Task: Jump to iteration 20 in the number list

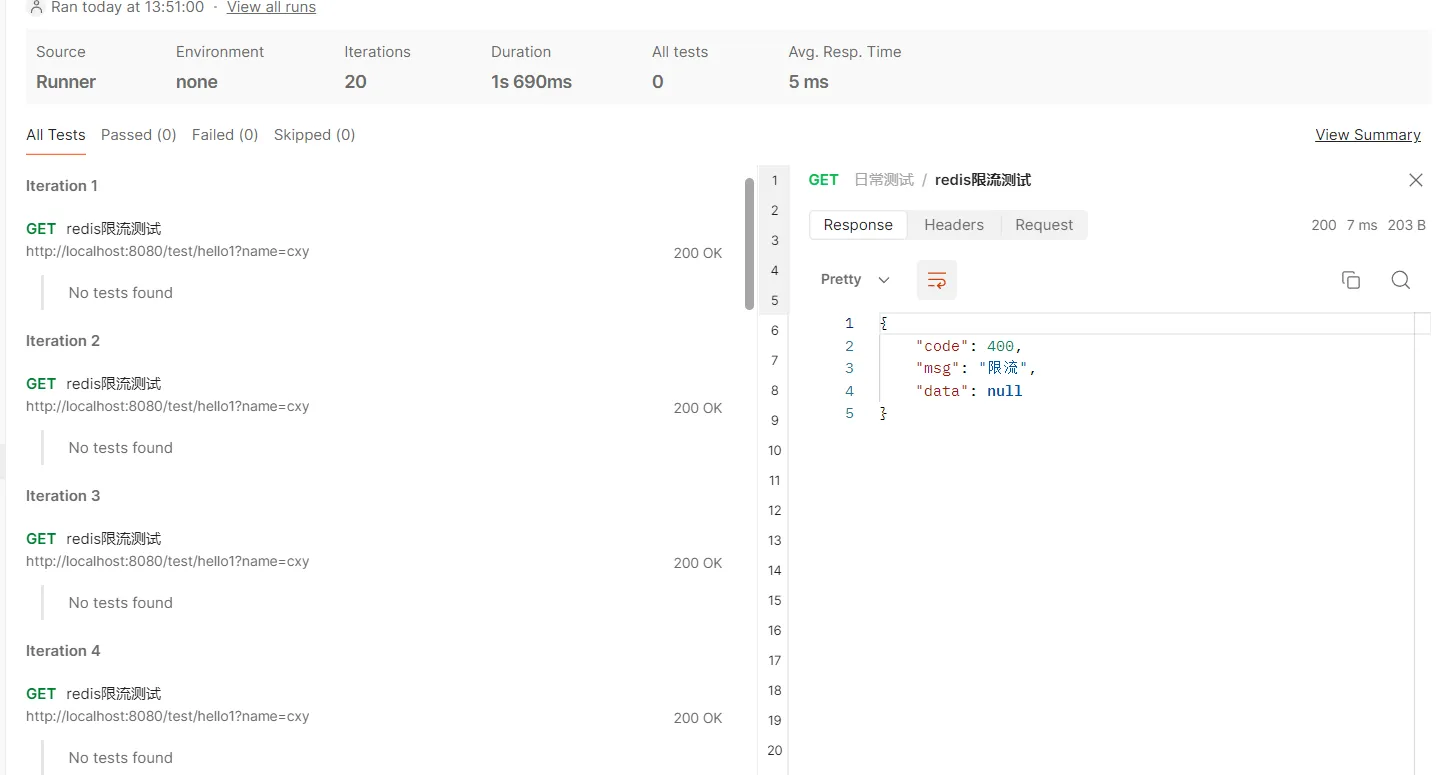Action: click(774, 750)
